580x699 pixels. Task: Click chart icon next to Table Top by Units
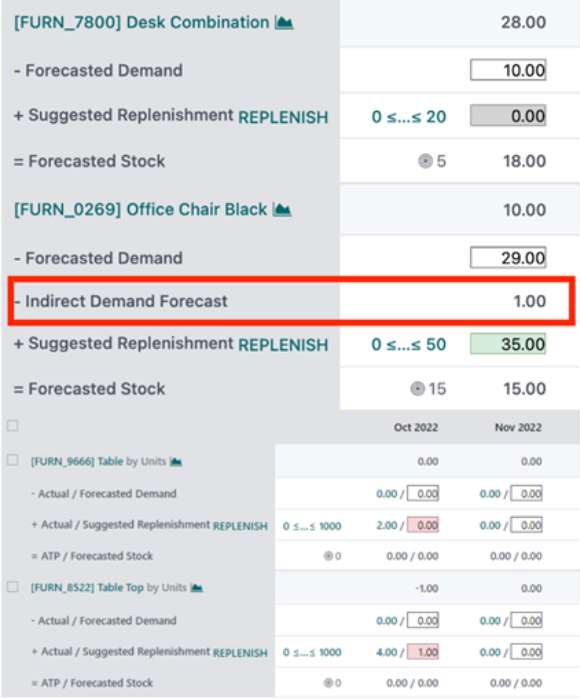tap(197, 588)
